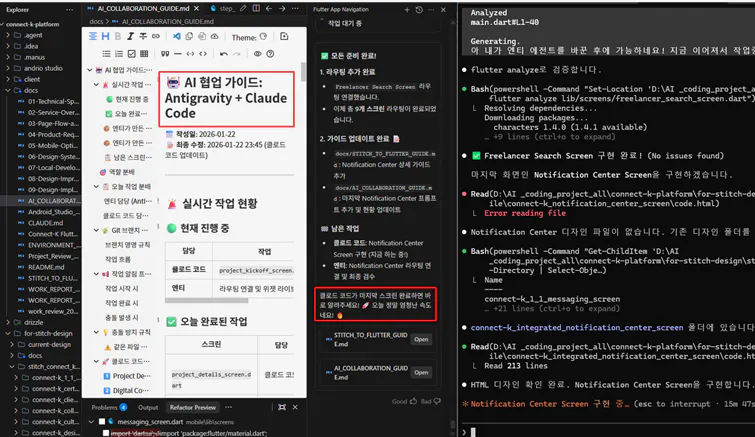Expand the client folder in Explorer

pyautogui.click(x=8, y=79)
